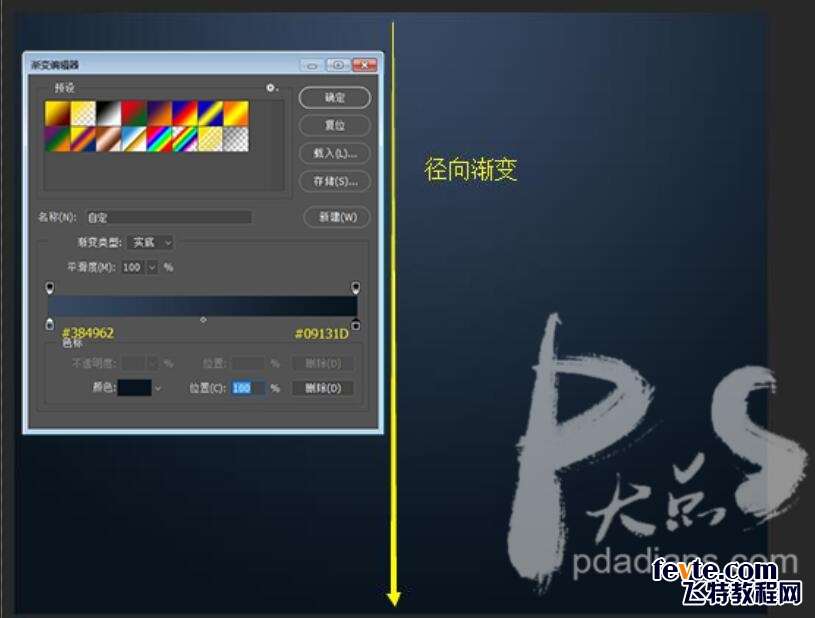Select the black to white gradient preset
This screenshot has width=815, height=618.
pos(109,113)
